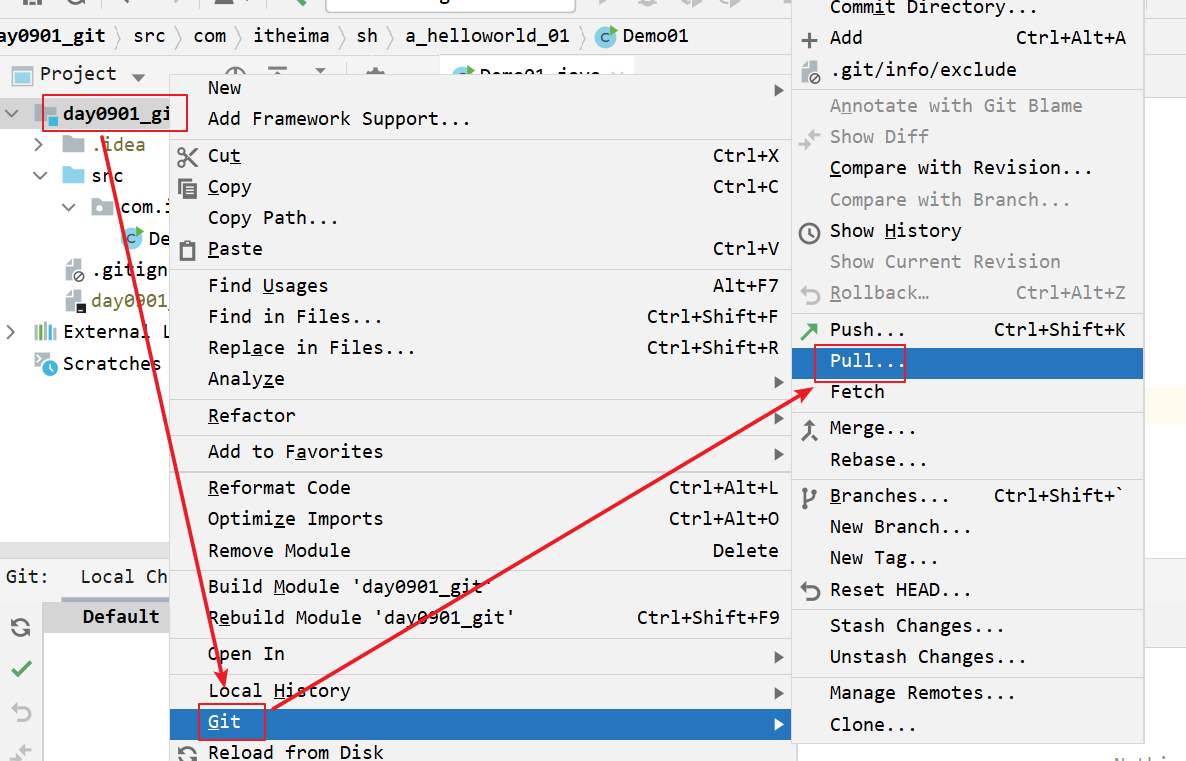Open the Local History submenu

(x=279, y=691)
